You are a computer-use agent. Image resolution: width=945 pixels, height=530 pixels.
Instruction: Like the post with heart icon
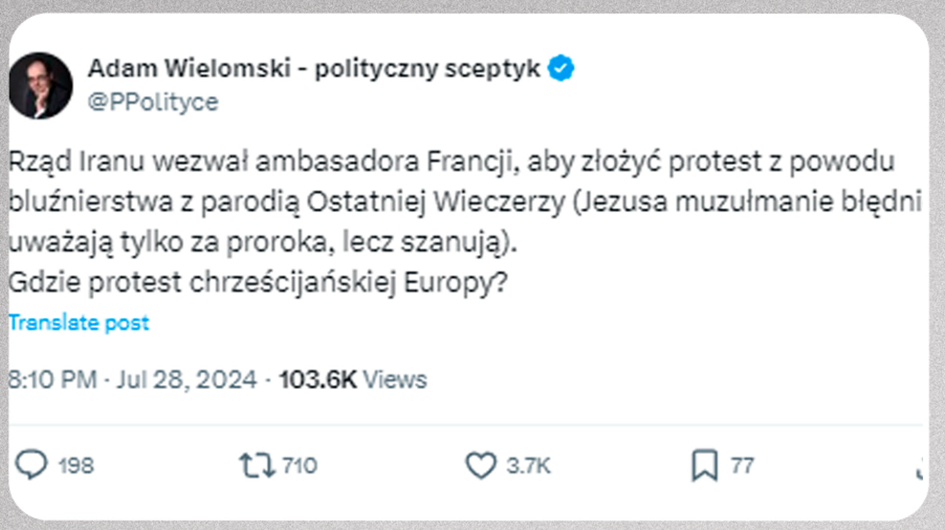click(481, 465)
